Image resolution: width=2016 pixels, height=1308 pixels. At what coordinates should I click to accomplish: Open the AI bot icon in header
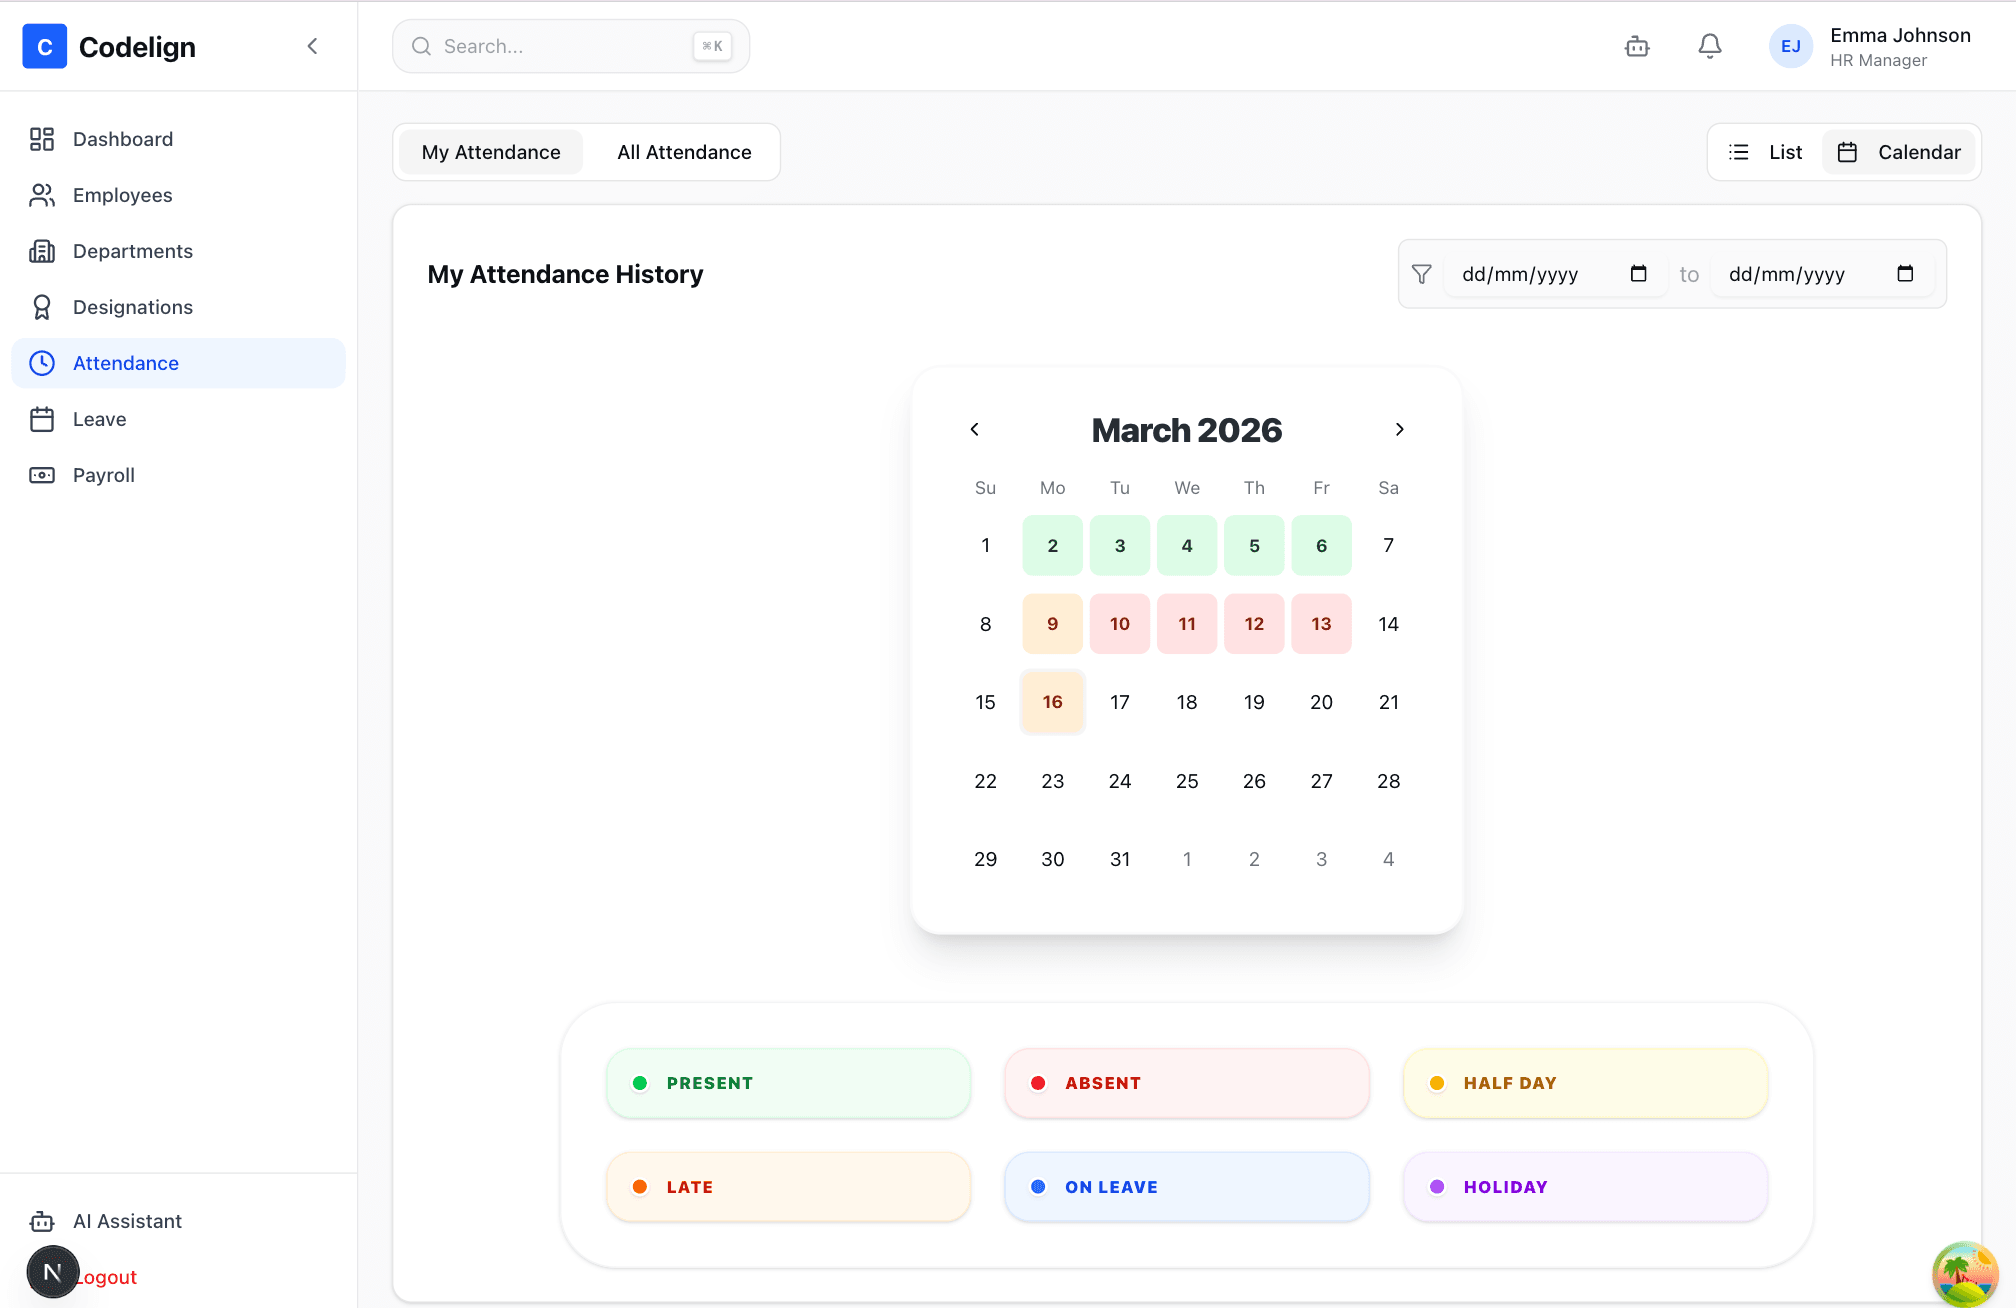[x=1637, y=46]
